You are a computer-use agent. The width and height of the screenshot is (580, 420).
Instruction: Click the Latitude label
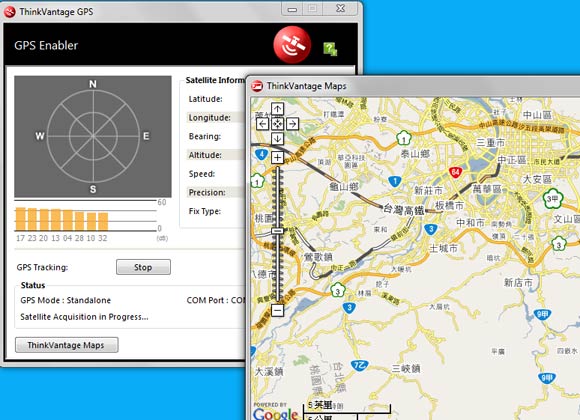point(205,99)
